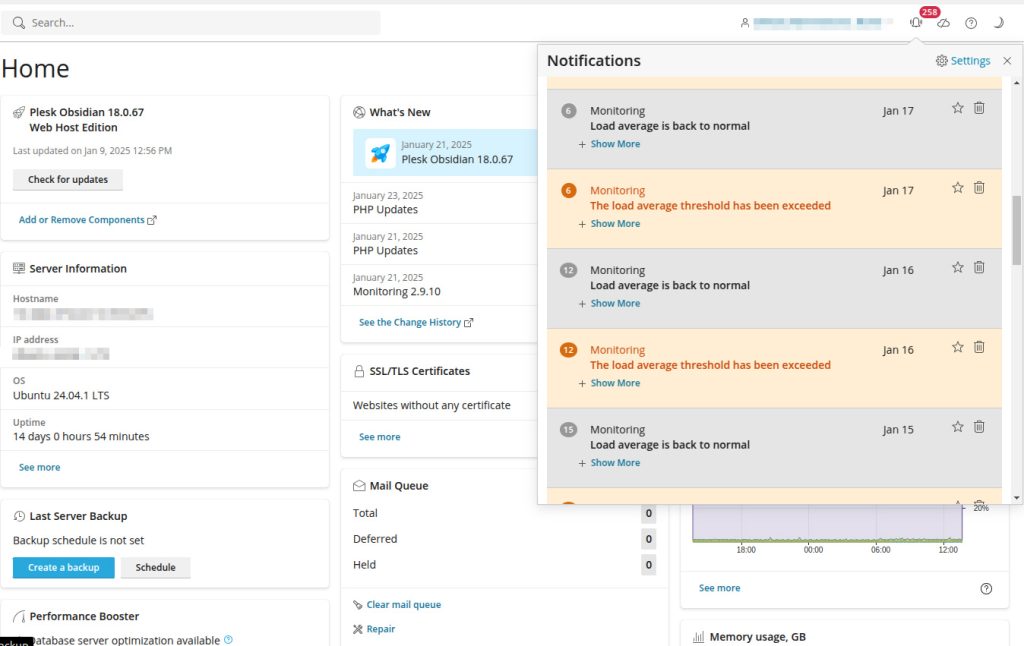Open See the Change History link
This screenshot has height=646, width=1024.
416,323
